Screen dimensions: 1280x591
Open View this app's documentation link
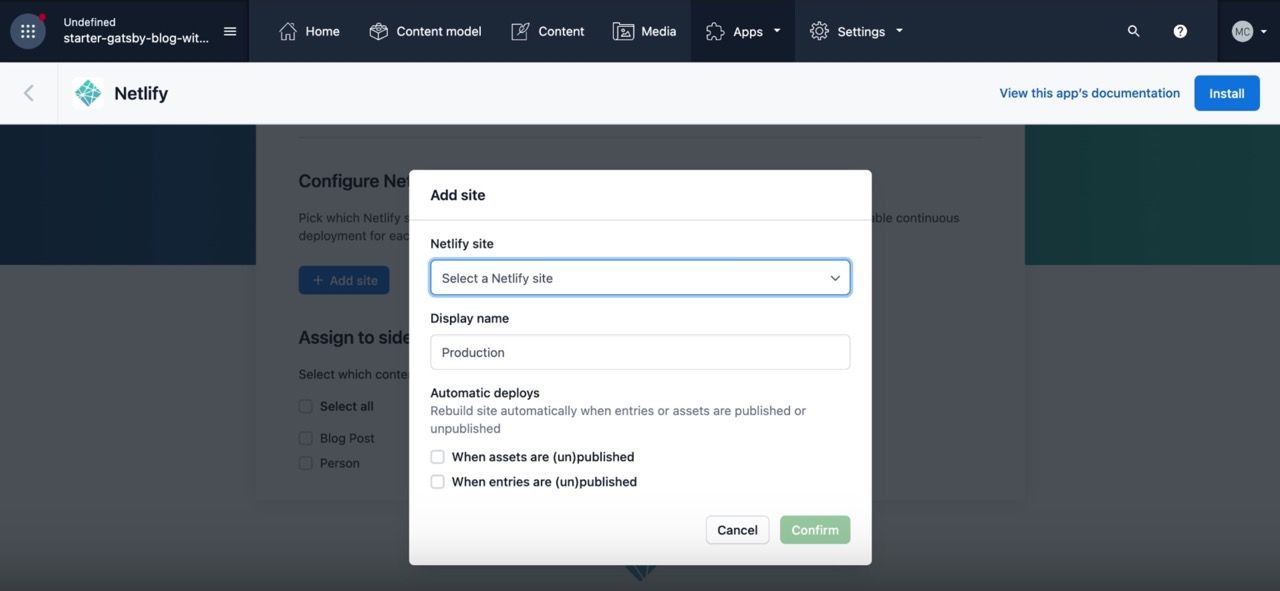1090,93
